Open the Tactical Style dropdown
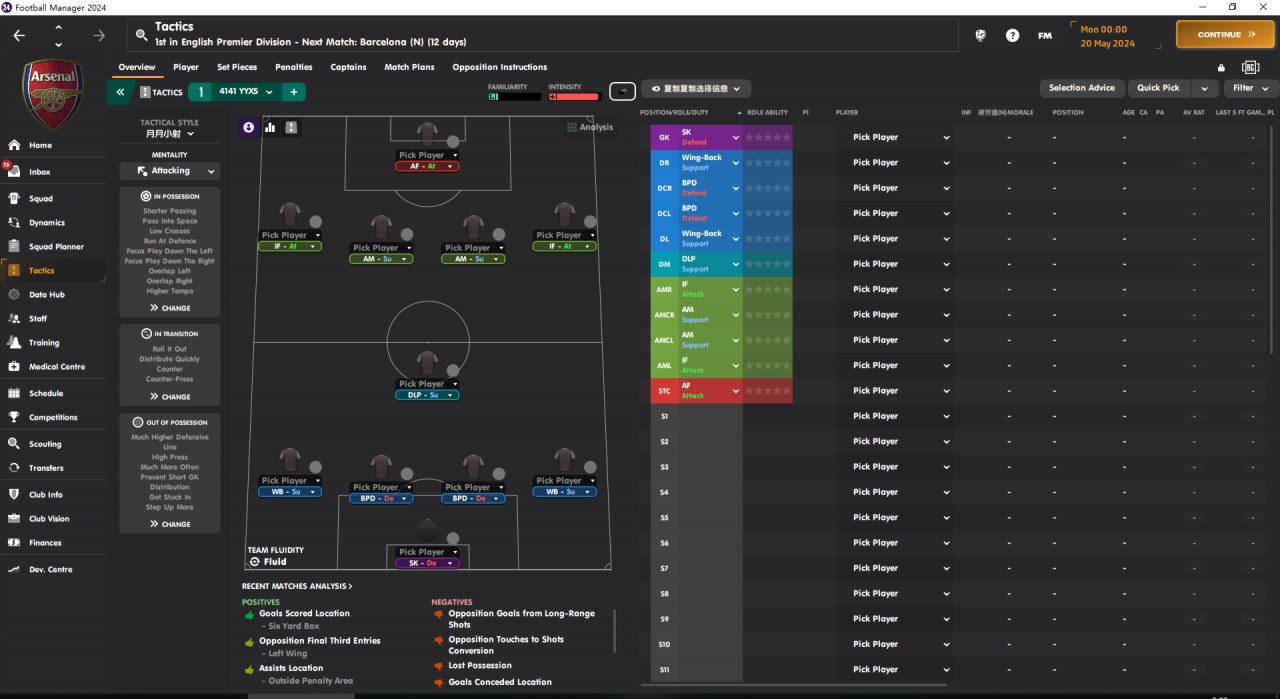Viewport: 1280px width, 699px height. (170, 133)
